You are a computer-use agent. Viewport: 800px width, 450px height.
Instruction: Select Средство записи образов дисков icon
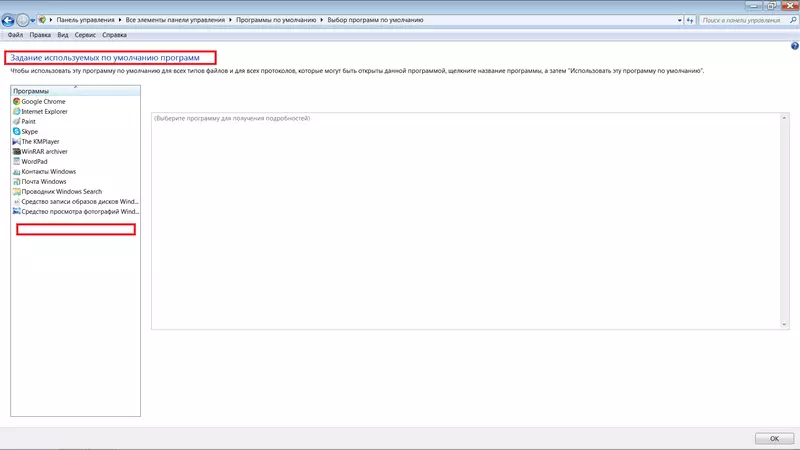16,202
